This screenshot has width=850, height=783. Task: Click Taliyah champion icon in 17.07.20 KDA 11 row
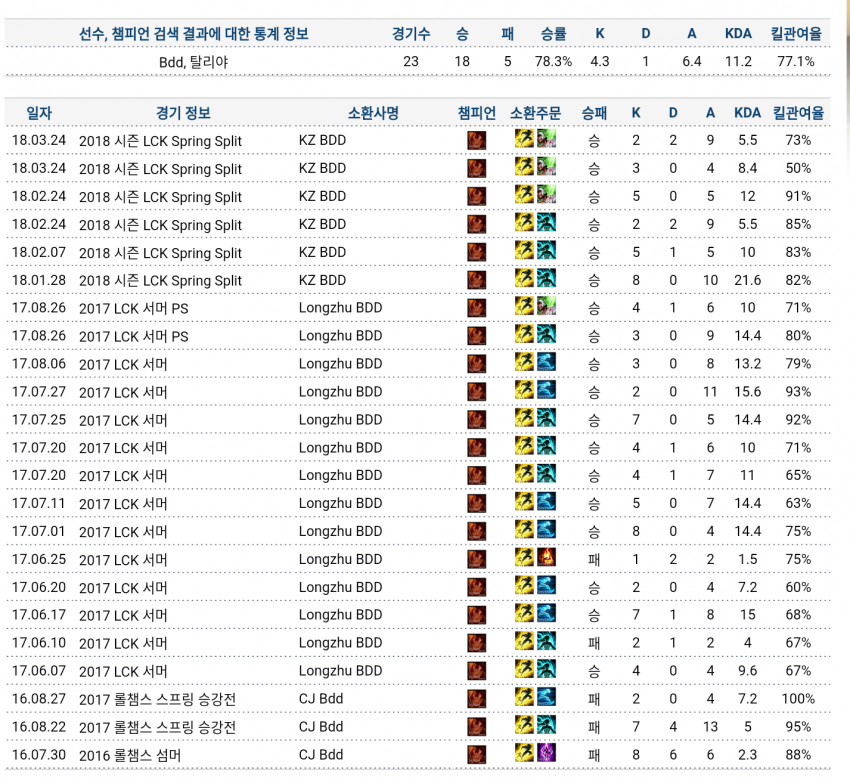(476, 476)
